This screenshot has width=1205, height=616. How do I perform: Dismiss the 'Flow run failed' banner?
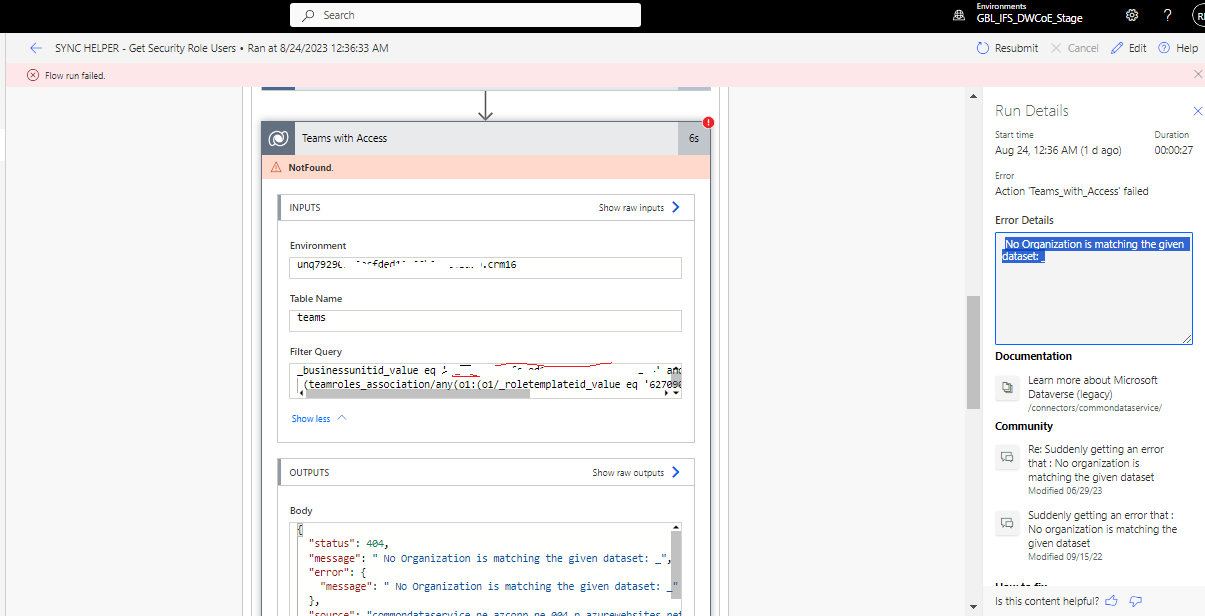tap(1196, 74)
